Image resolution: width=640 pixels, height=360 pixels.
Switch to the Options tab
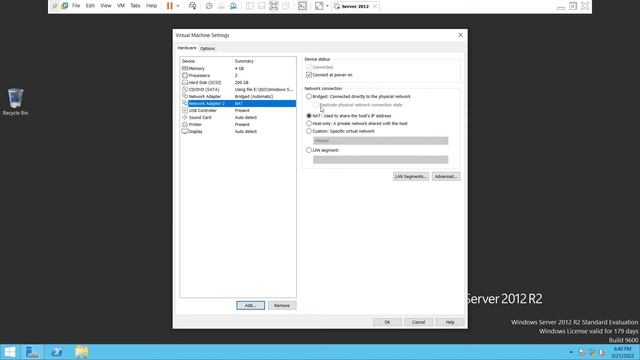click(x=207, y=49)
